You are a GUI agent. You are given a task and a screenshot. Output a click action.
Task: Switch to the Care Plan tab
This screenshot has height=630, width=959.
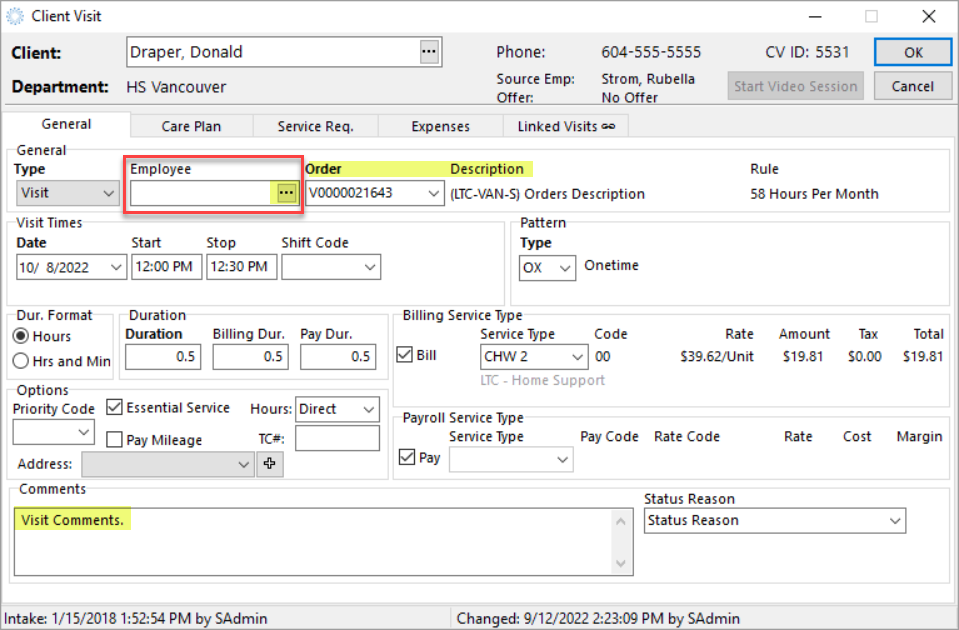point(190,125)
